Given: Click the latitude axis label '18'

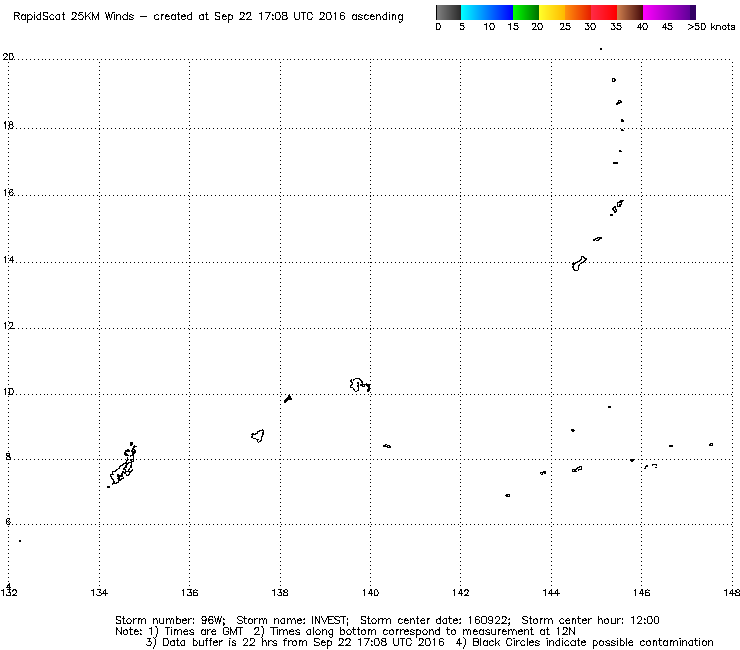Looking at the screenshot, I should pos(8,126).
